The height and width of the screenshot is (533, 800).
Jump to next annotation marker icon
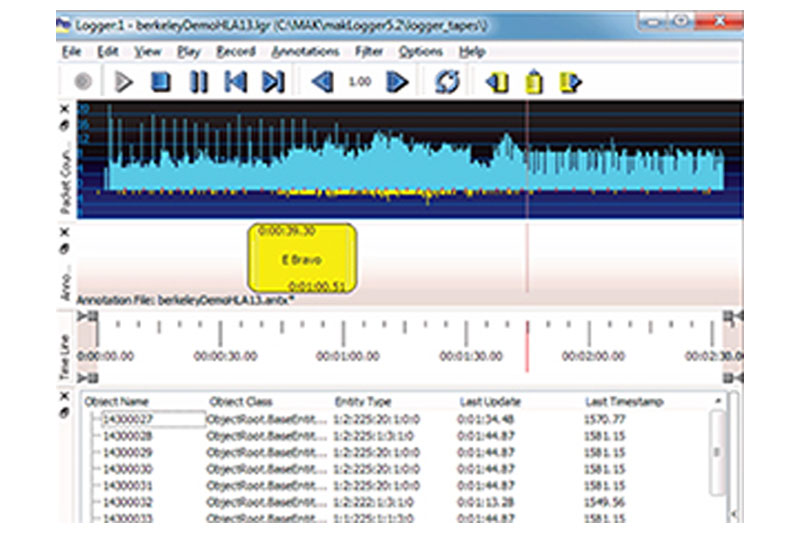click(570, 82)
